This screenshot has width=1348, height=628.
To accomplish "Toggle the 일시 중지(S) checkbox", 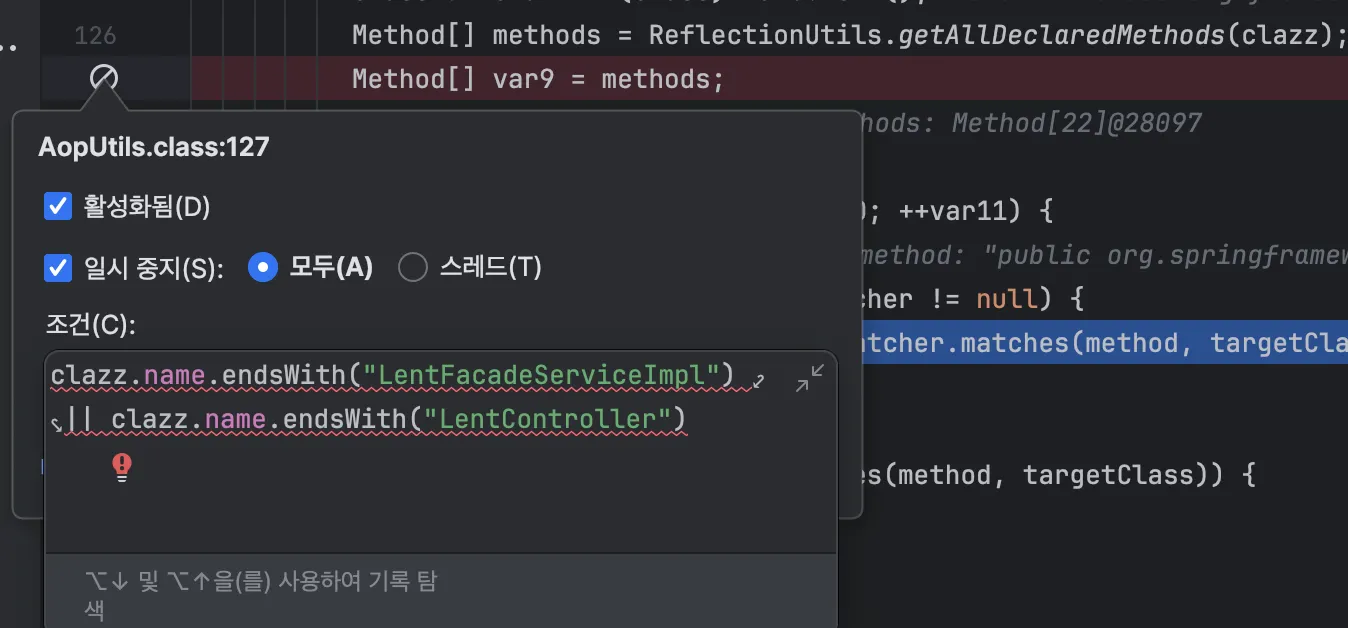I will (58, 267).
